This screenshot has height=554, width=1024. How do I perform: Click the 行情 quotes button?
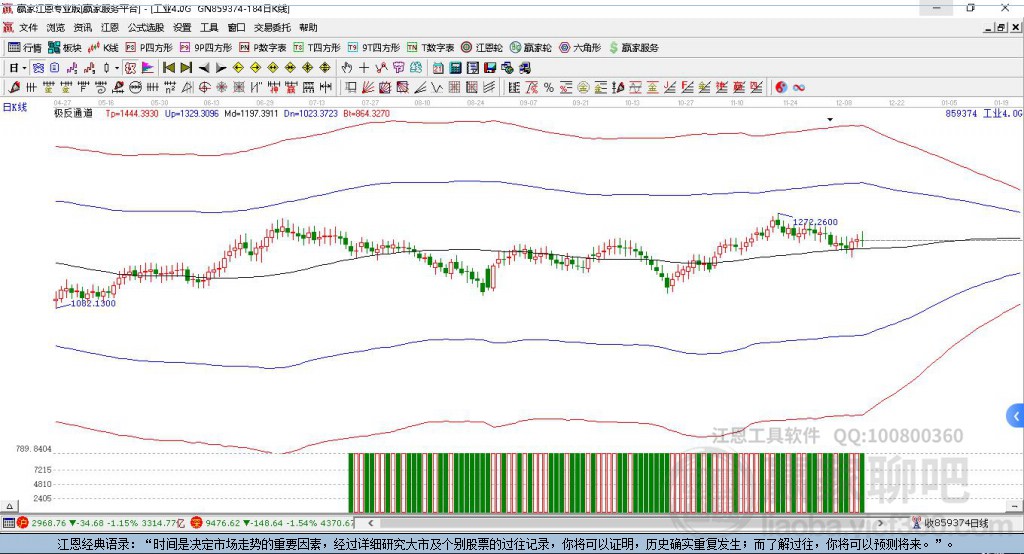pyautogui.click(x=25, y=47)
